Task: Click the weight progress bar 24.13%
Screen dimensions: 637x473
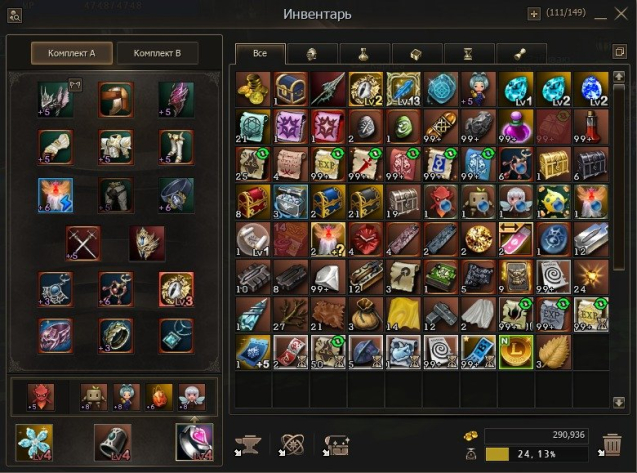Action: coord(536,454)
